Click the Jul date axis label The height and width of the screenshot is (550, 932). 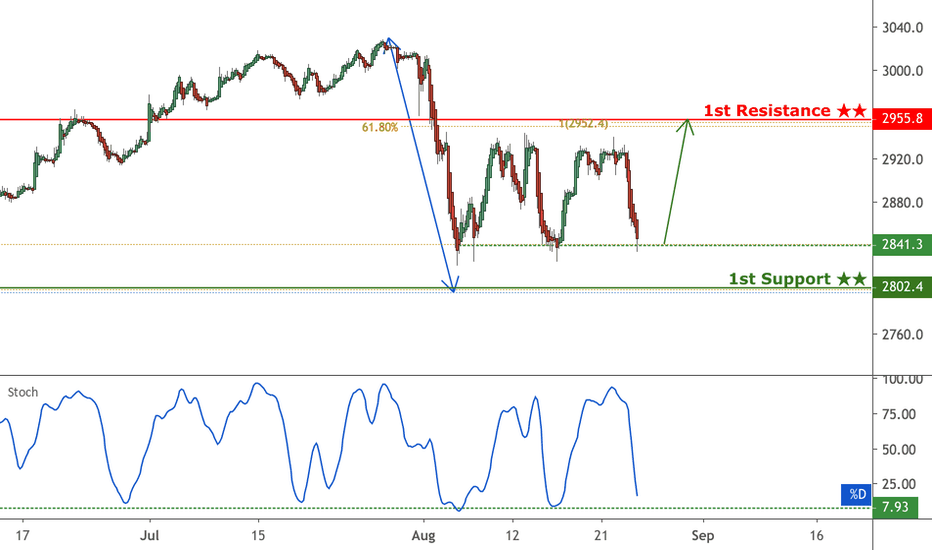[x=149, y=536]
